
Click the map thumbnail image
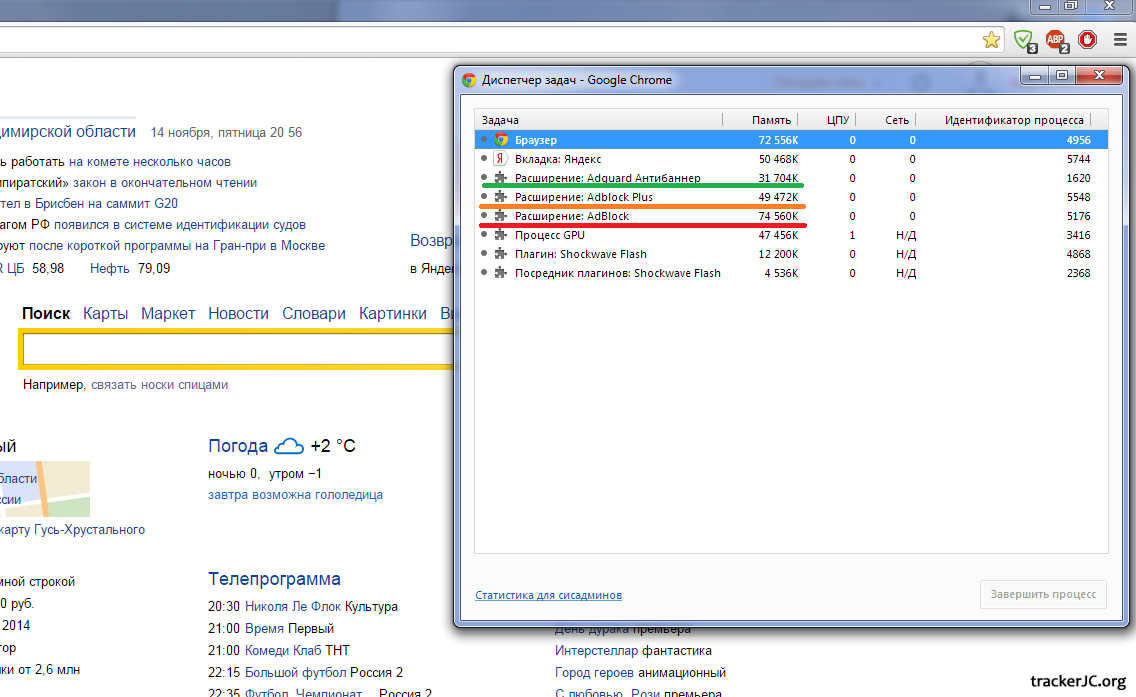45,488
